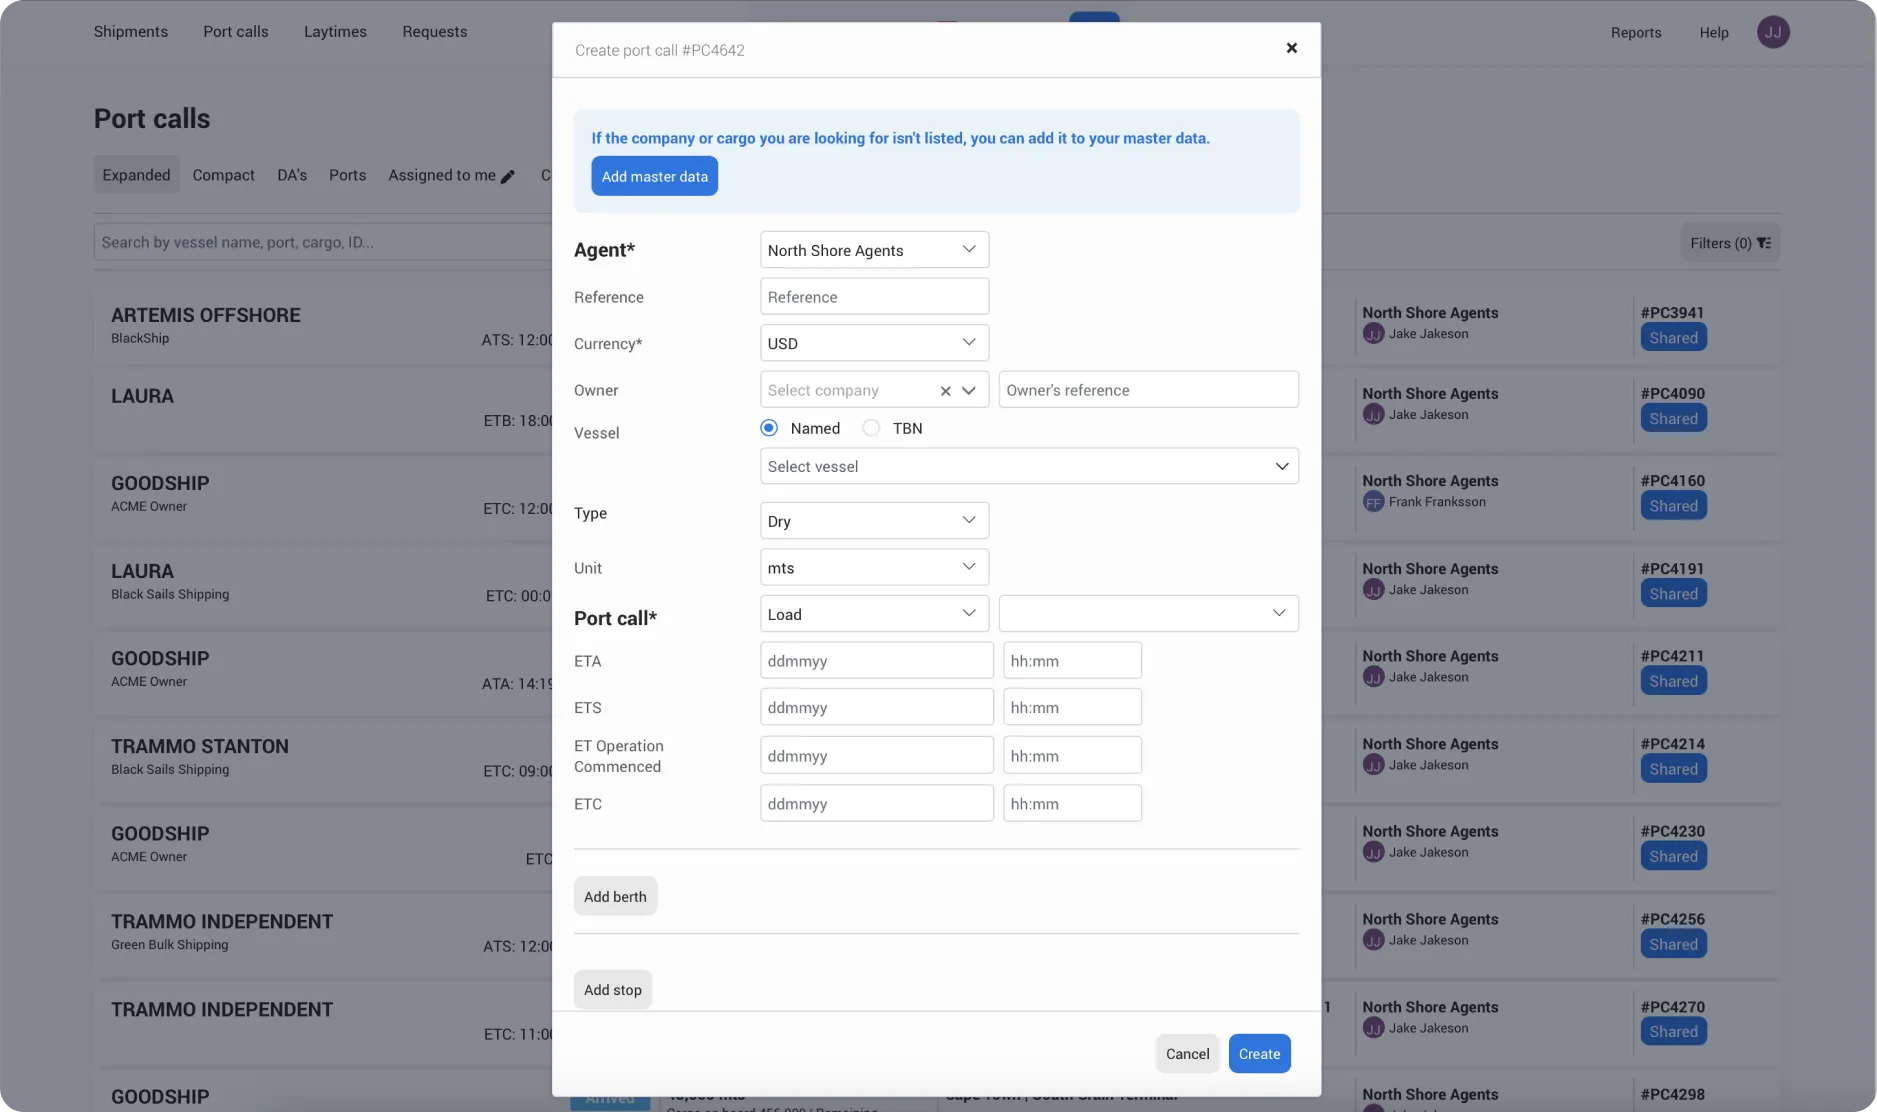This screenshot has width=1877, height=1112.
Task: Switch to the DA's tab
Action: click(292, 175)
